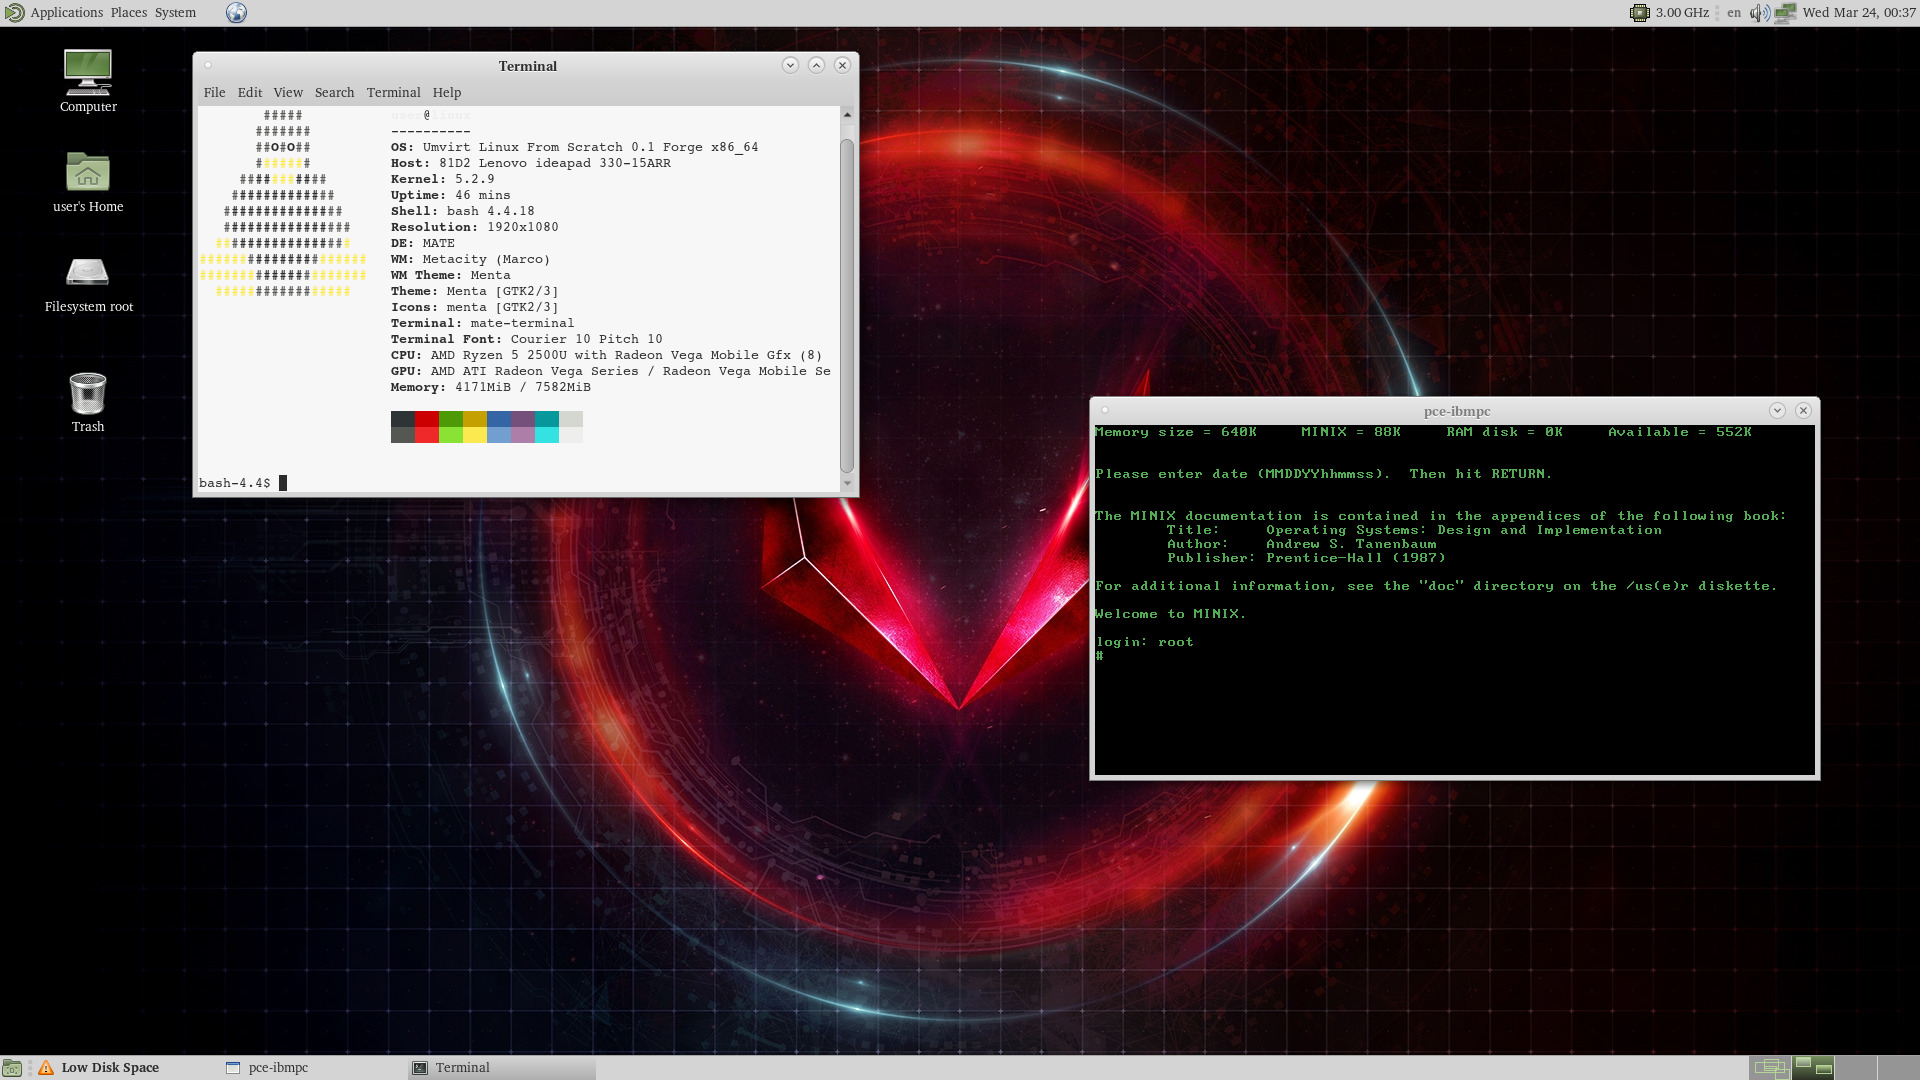The width and height of the screenshot is (1920, 1080).
Task: Expand the Places menu
Action: pos(129,13)
